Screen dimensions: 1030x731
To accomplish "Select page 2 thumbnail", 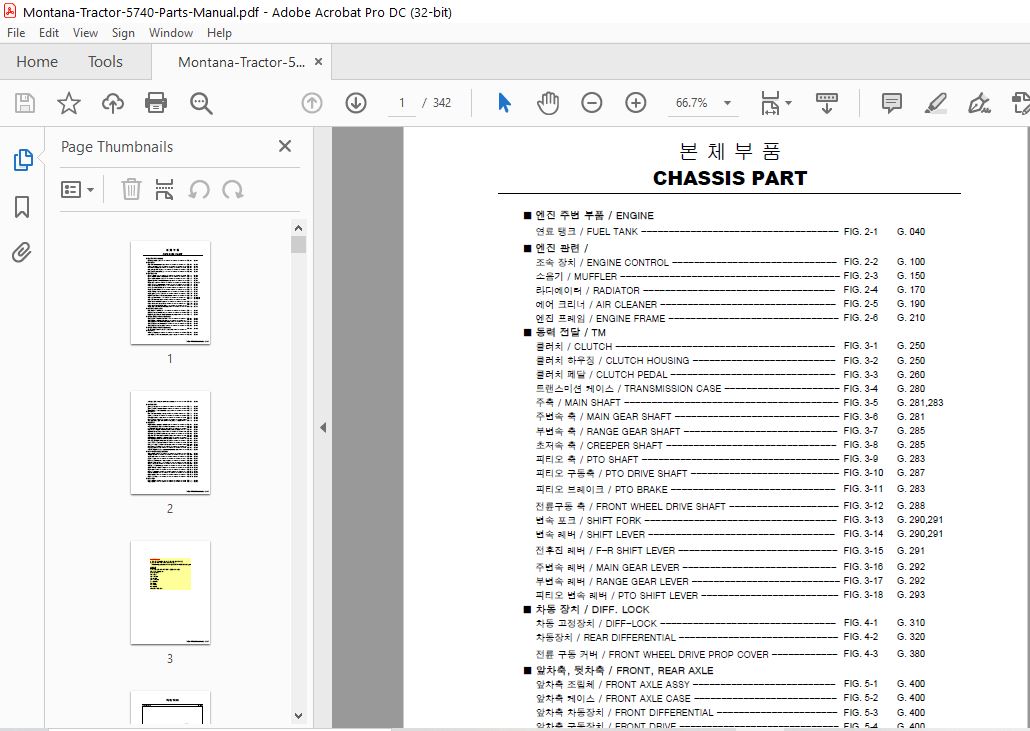I will pyautogui.click(x=170, y=443).
